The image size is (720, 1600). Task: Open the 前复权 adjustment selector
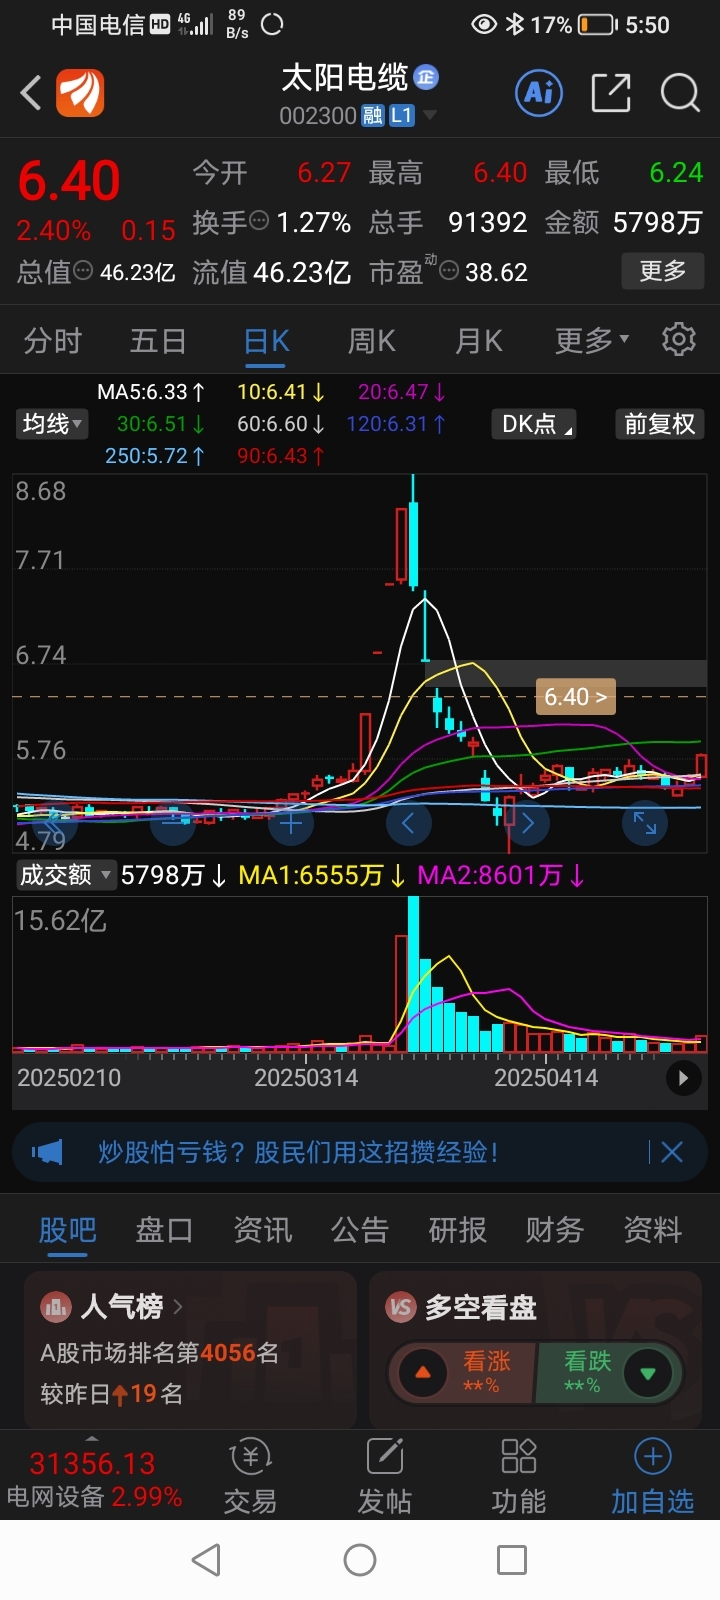coord(659,424)
